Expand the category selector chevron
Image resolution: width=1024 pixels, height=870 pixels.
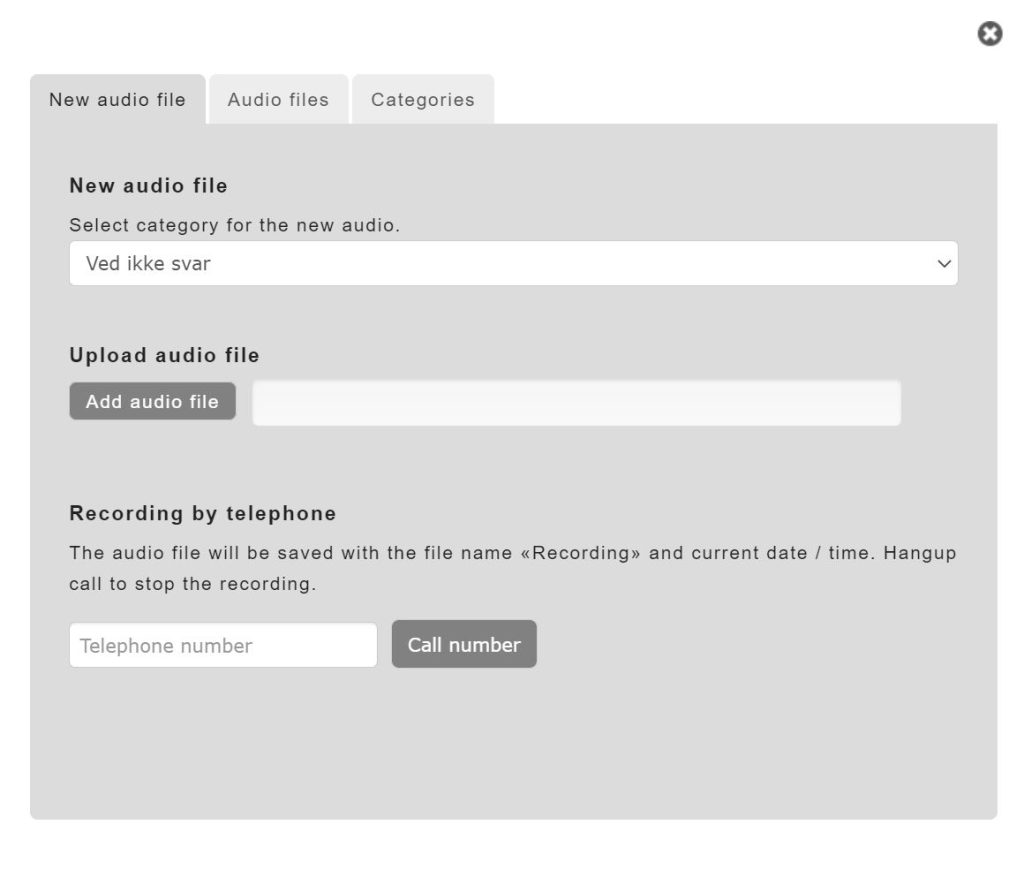click(x=944, y=263)
